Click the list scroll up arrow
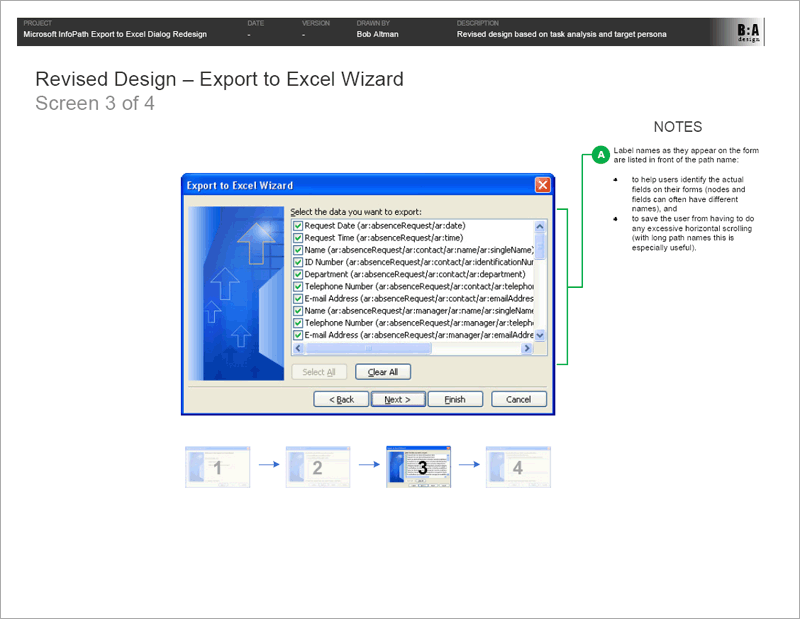The image size is (800, 619). (x=540, y=226)
